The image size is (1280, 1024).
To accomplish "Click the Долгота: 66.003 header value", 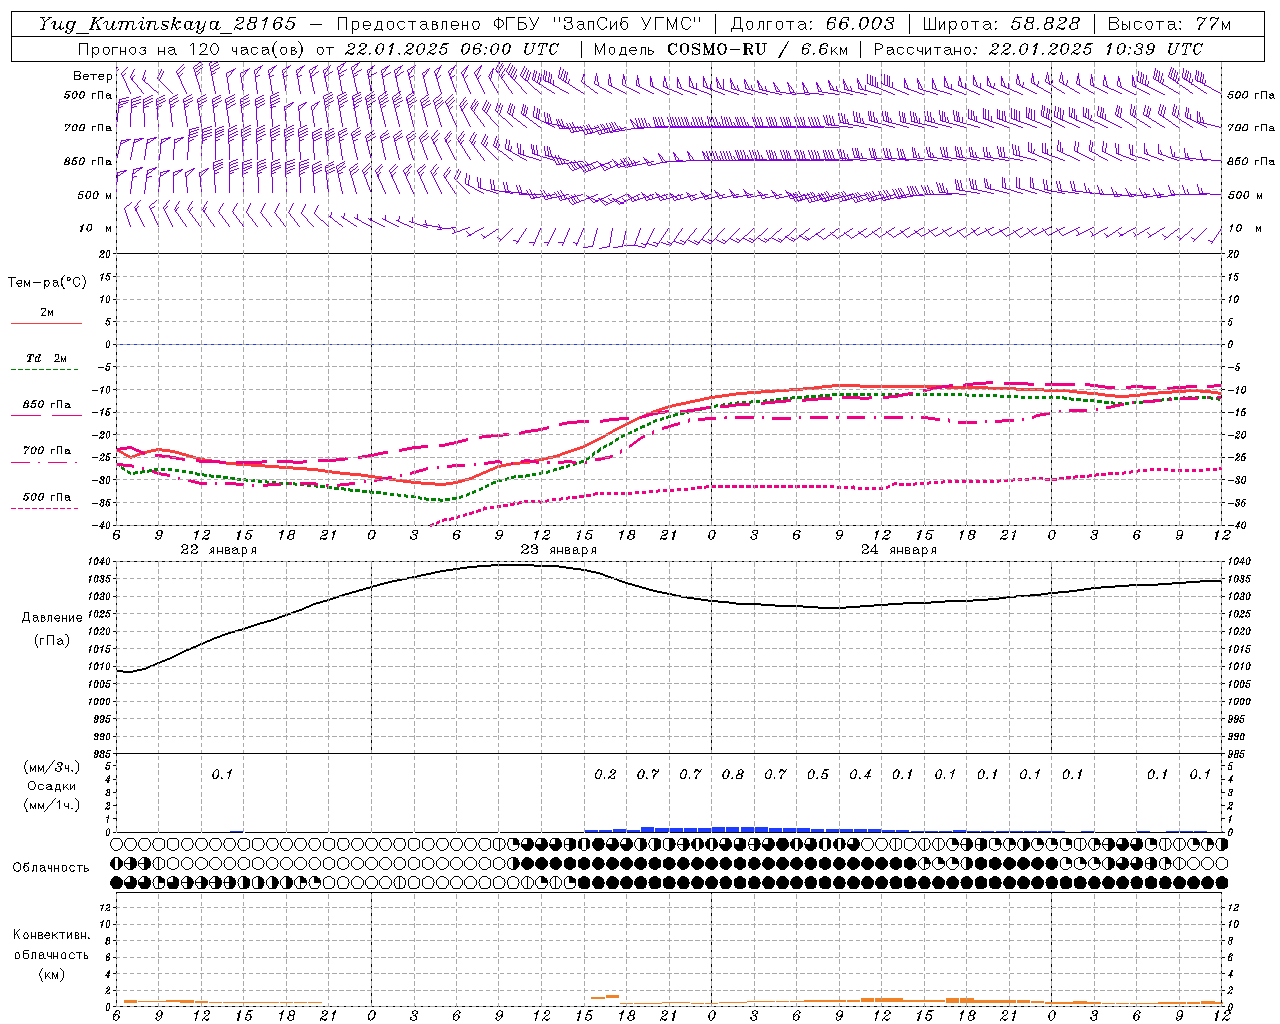I will point(812,24).
